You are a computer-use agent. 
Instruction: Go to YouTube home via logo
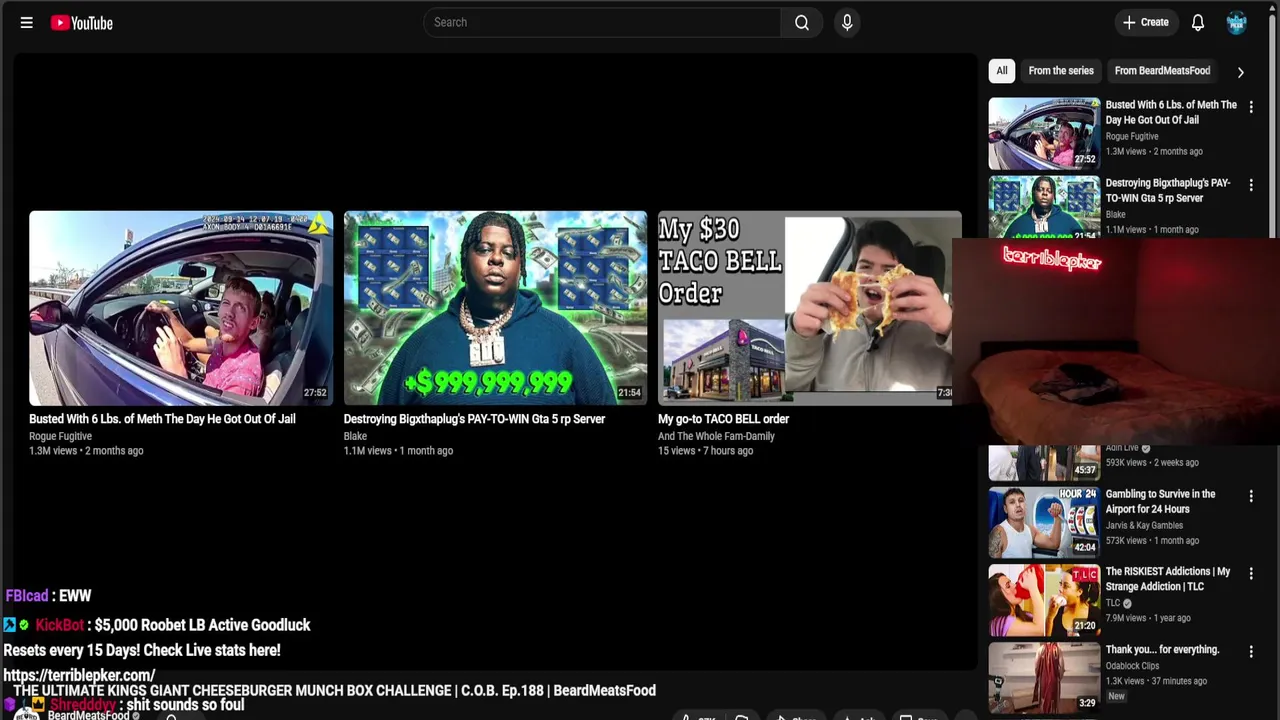(82, 23)
